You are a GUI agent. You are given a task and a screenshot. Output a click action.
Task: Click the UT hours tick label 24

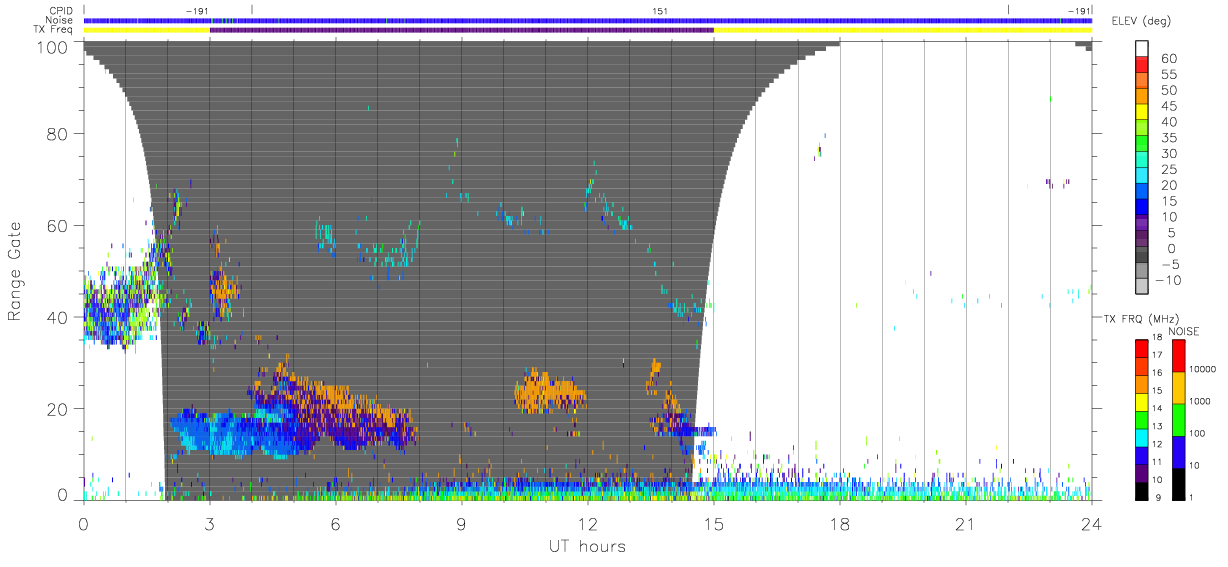coord(1091,523)
